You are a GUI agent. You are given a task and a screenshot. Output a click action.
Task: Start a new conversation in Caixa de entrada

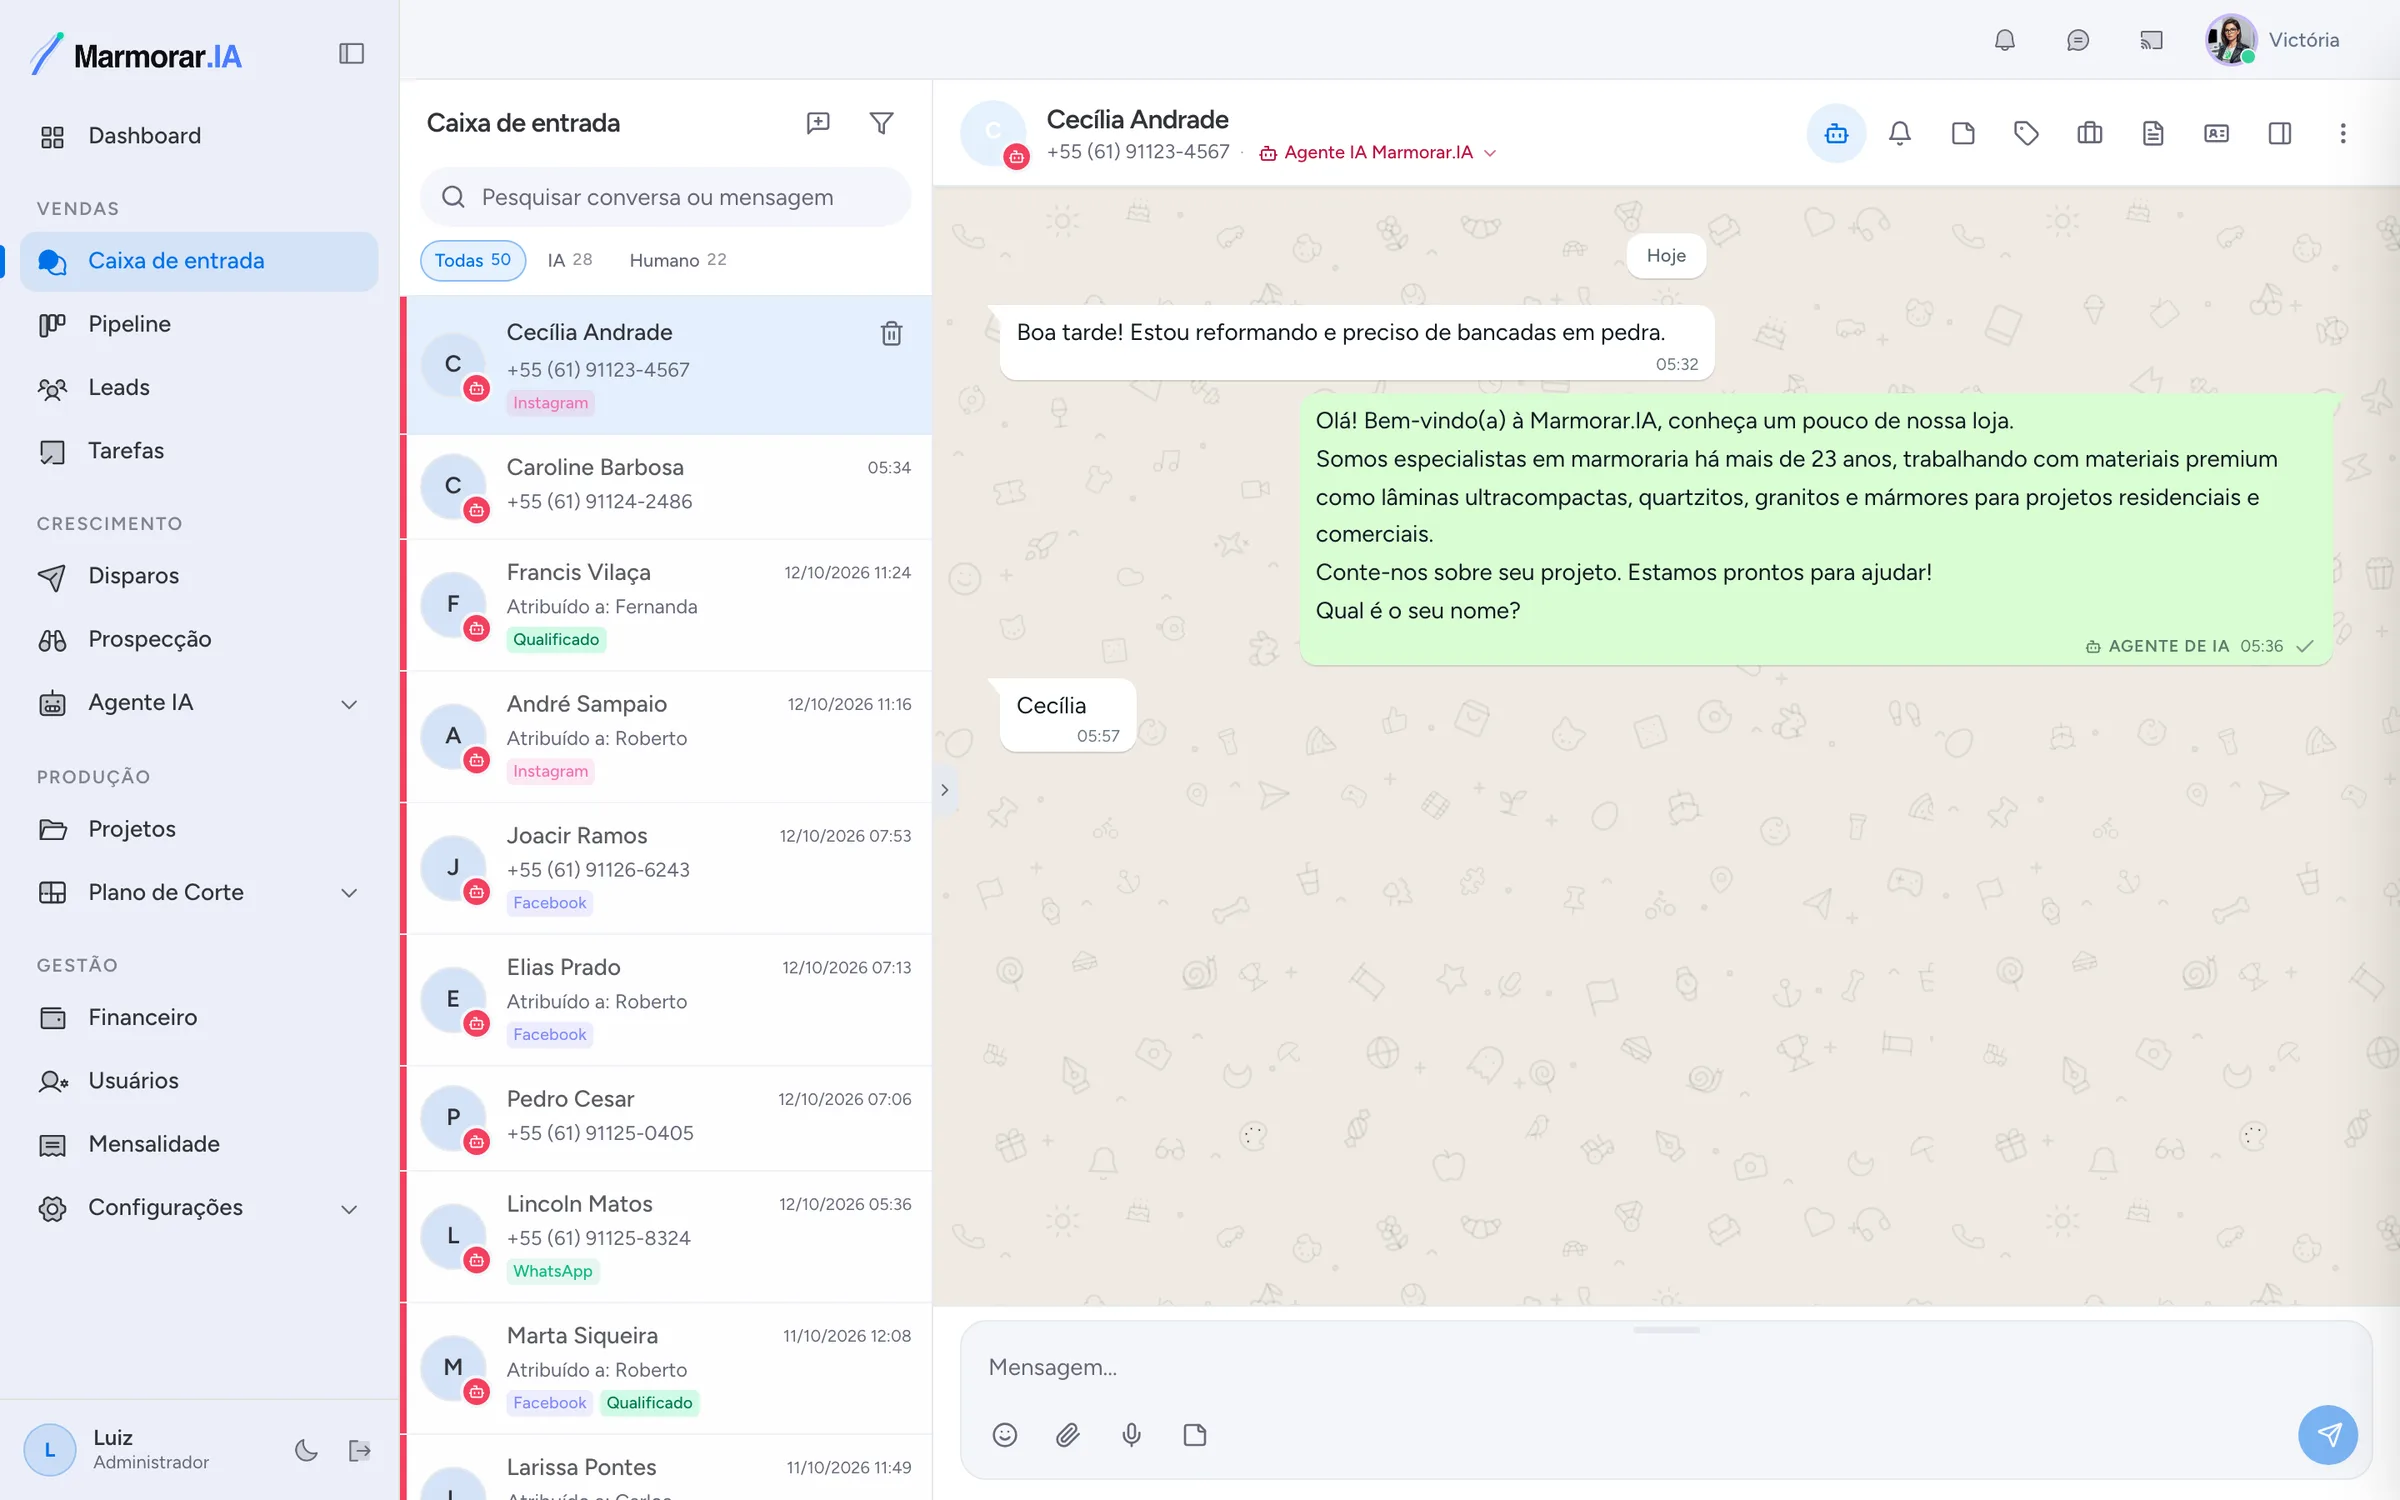(x=818, y=123)
